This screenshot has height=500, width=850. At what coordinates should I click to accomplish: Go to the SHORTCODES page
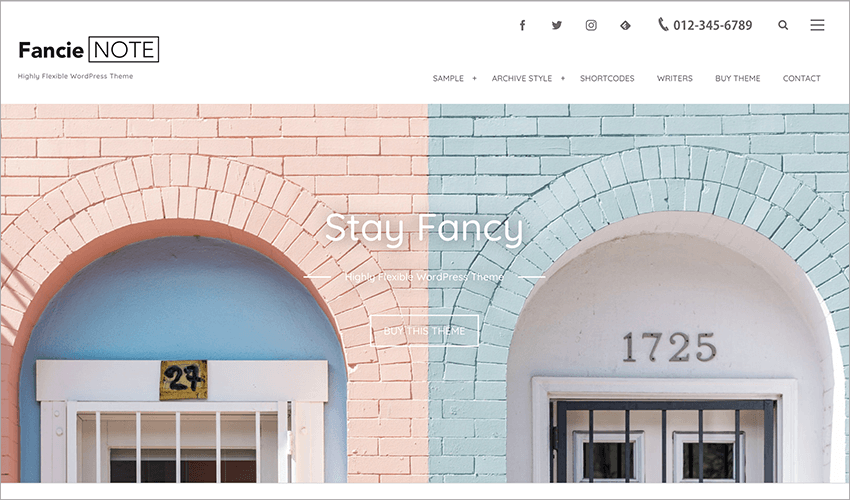(x=607, y=78)
